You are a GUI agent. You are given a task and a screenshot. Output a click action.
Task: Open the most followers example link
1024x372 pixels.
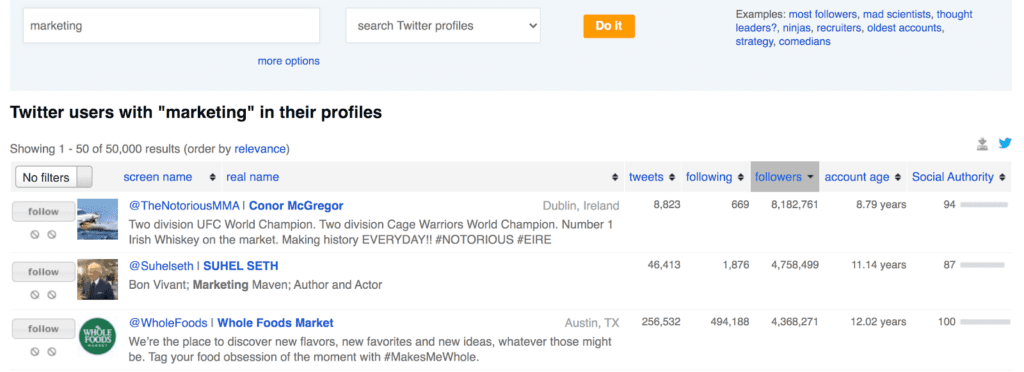click(822, 14)
